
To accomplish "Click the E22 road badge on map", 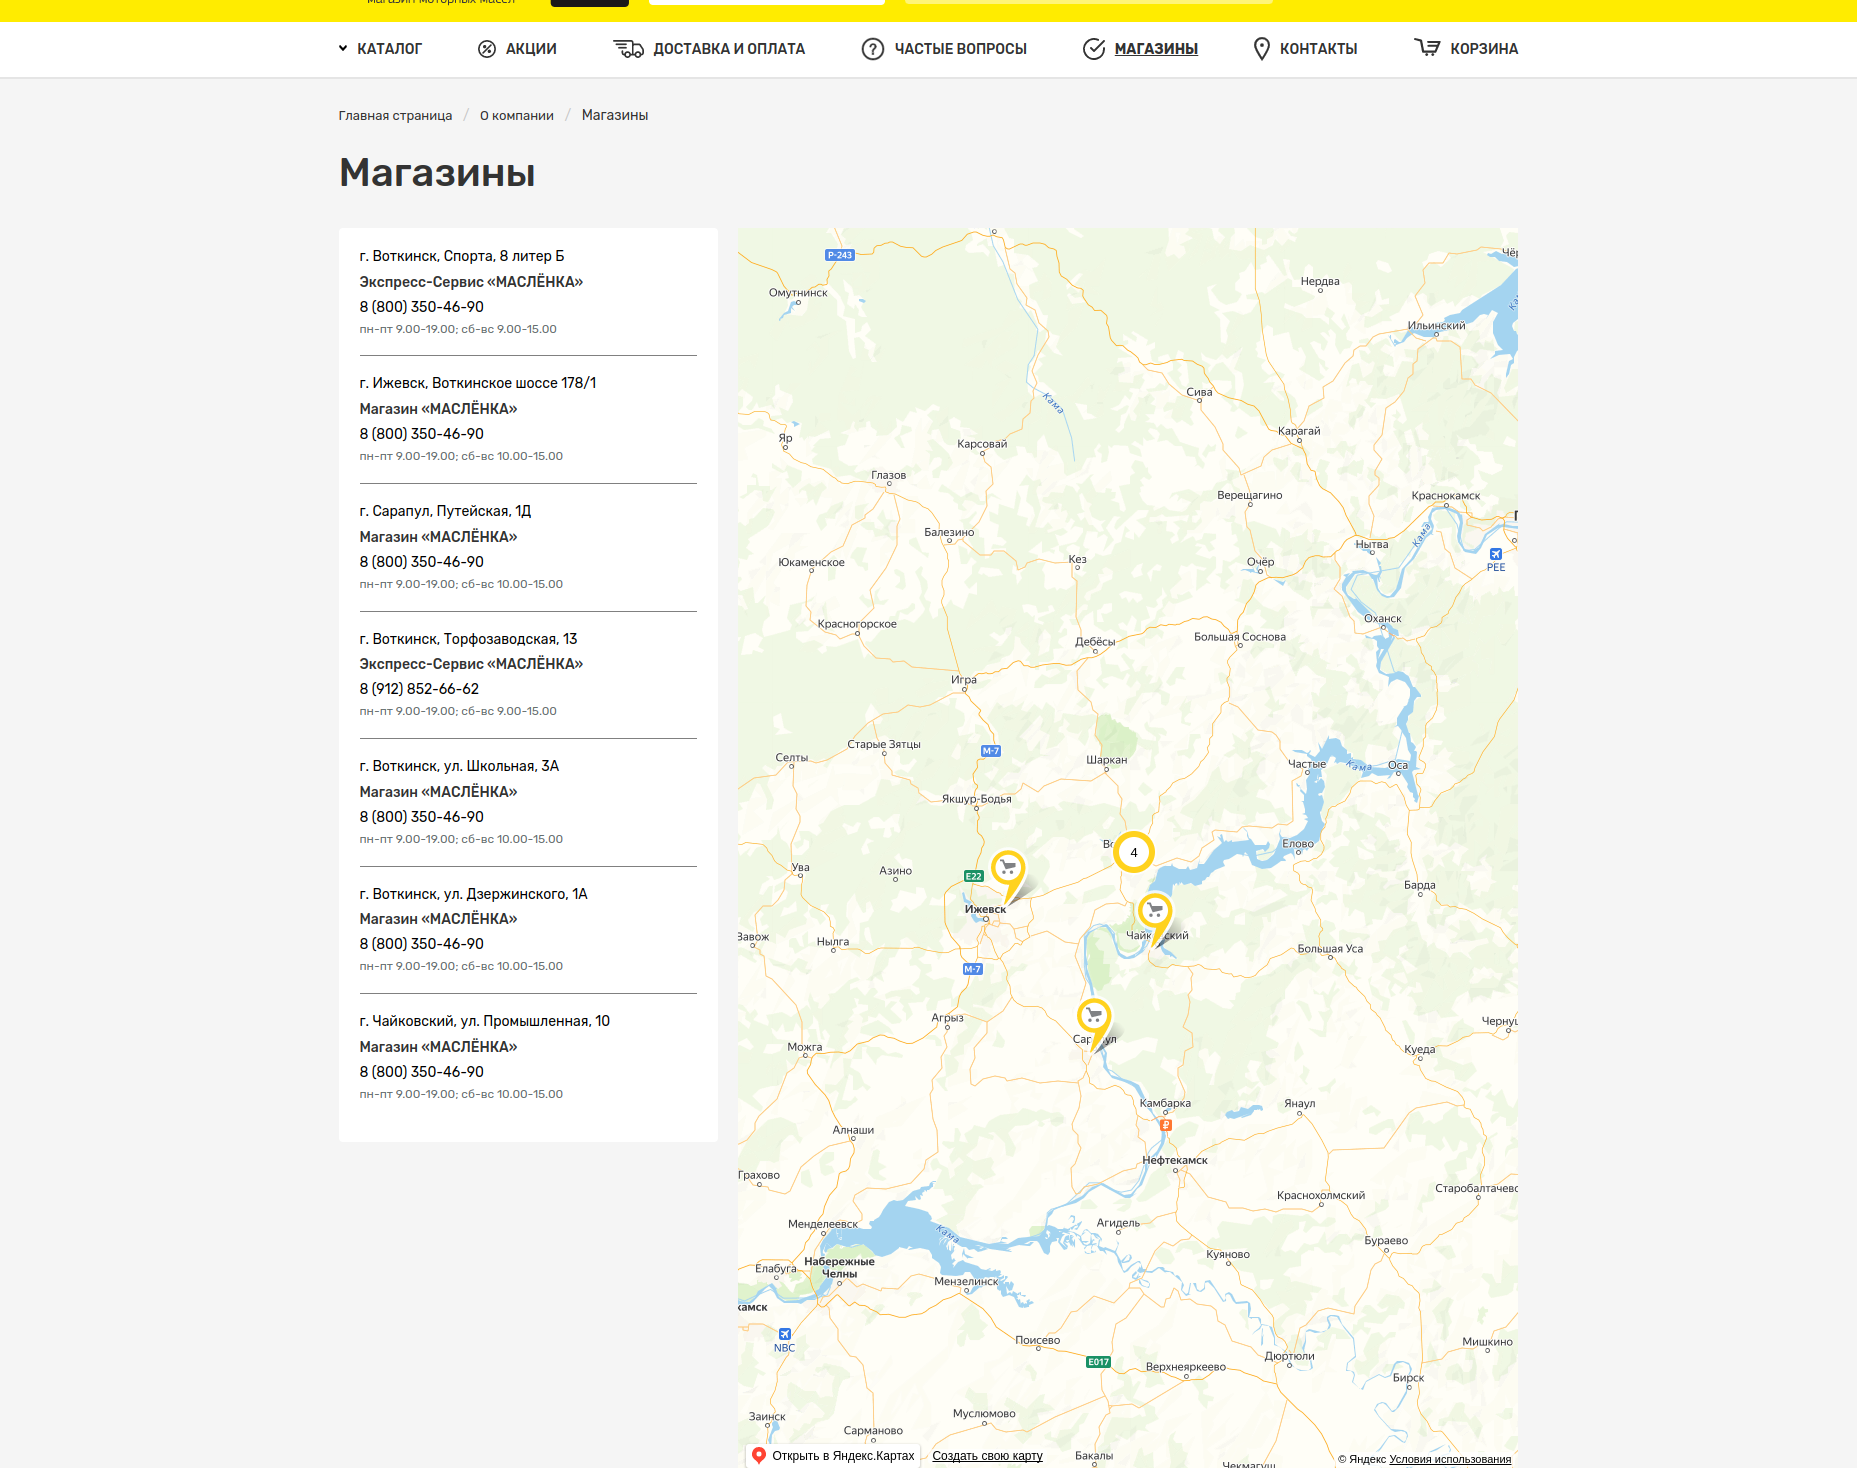I will (973, 876).
